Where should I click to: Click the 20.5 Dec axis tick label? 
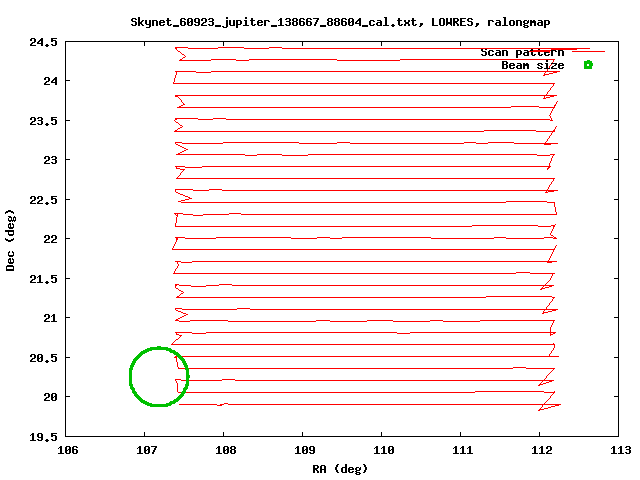(x=43, y=358)
